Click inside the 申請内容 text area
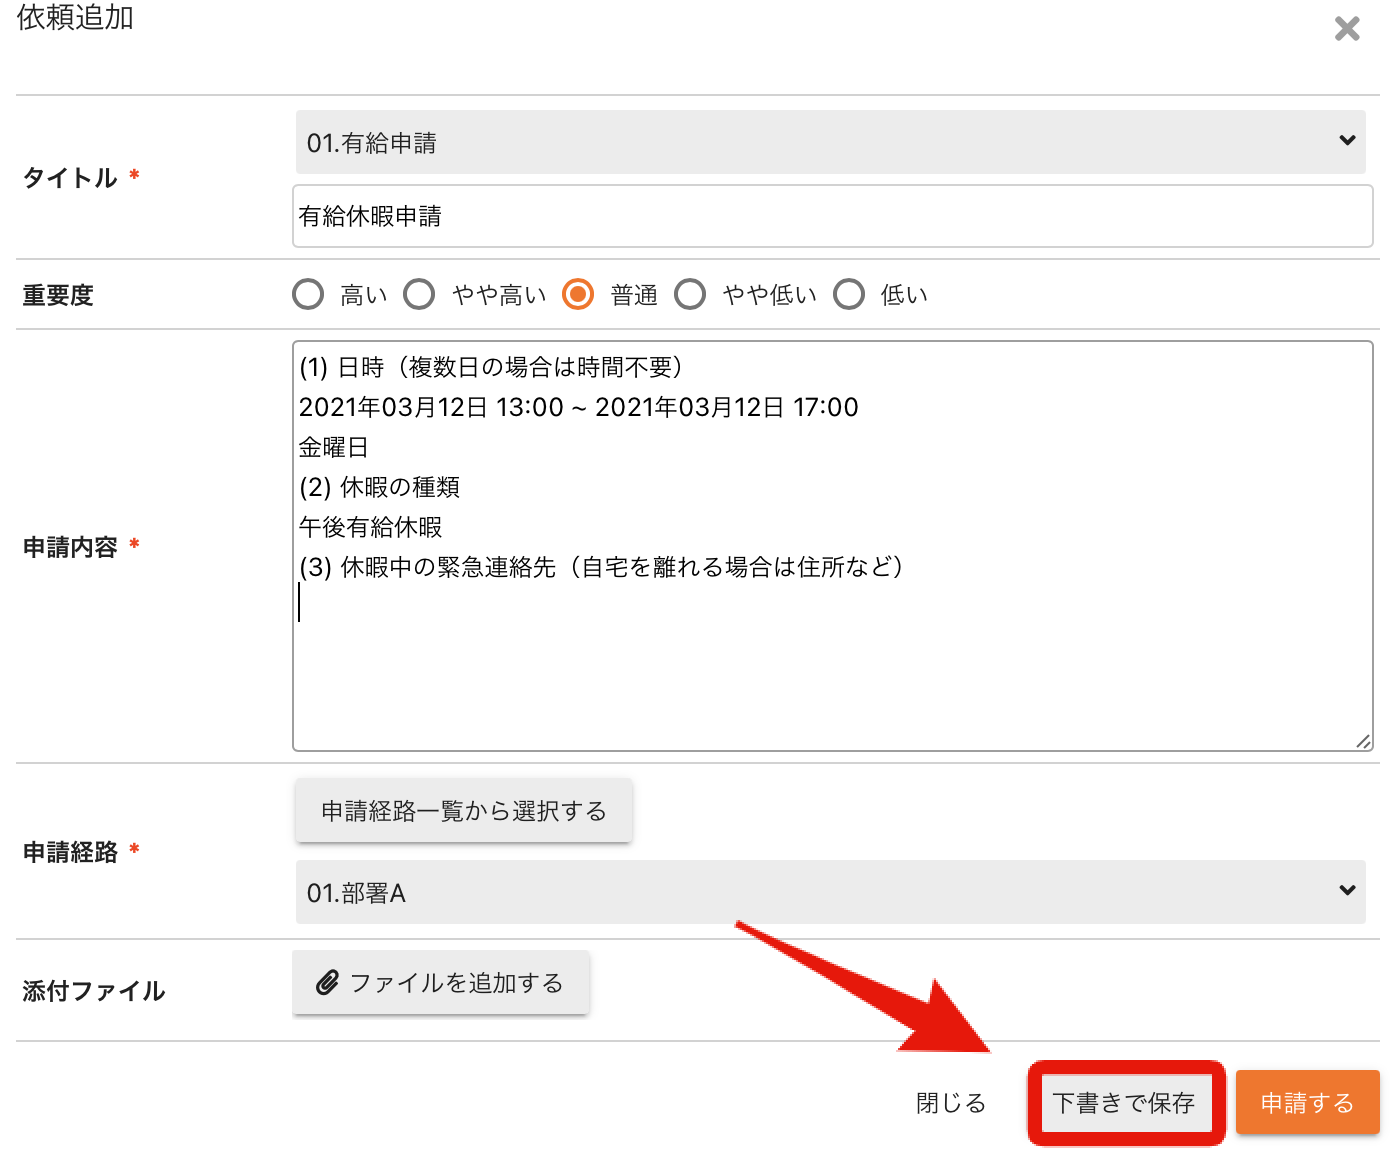 point(832,546)
